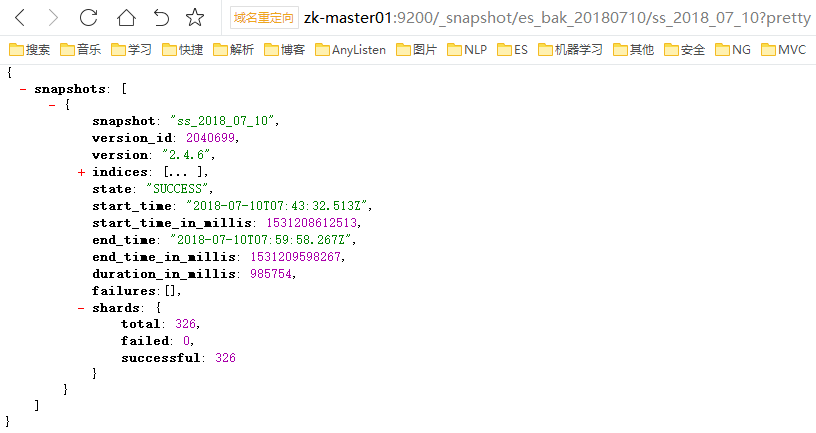
Task: Open the 机器学习 bookmark folder
Action: [x=570, y=50]
